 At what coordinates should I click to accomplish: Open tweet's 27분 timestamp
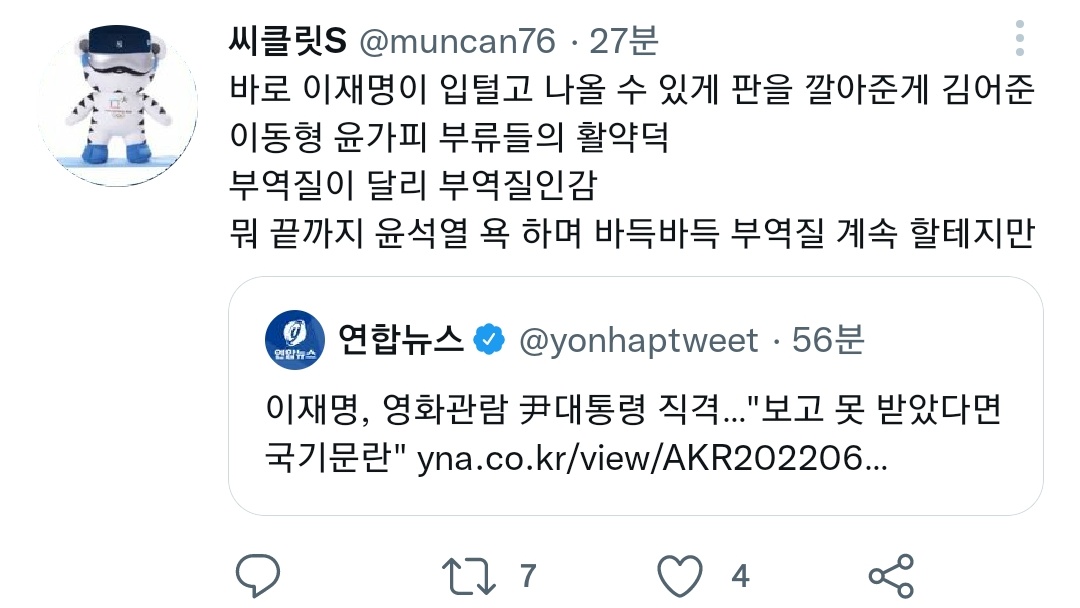pyautogui.click(x=624, y=41)
